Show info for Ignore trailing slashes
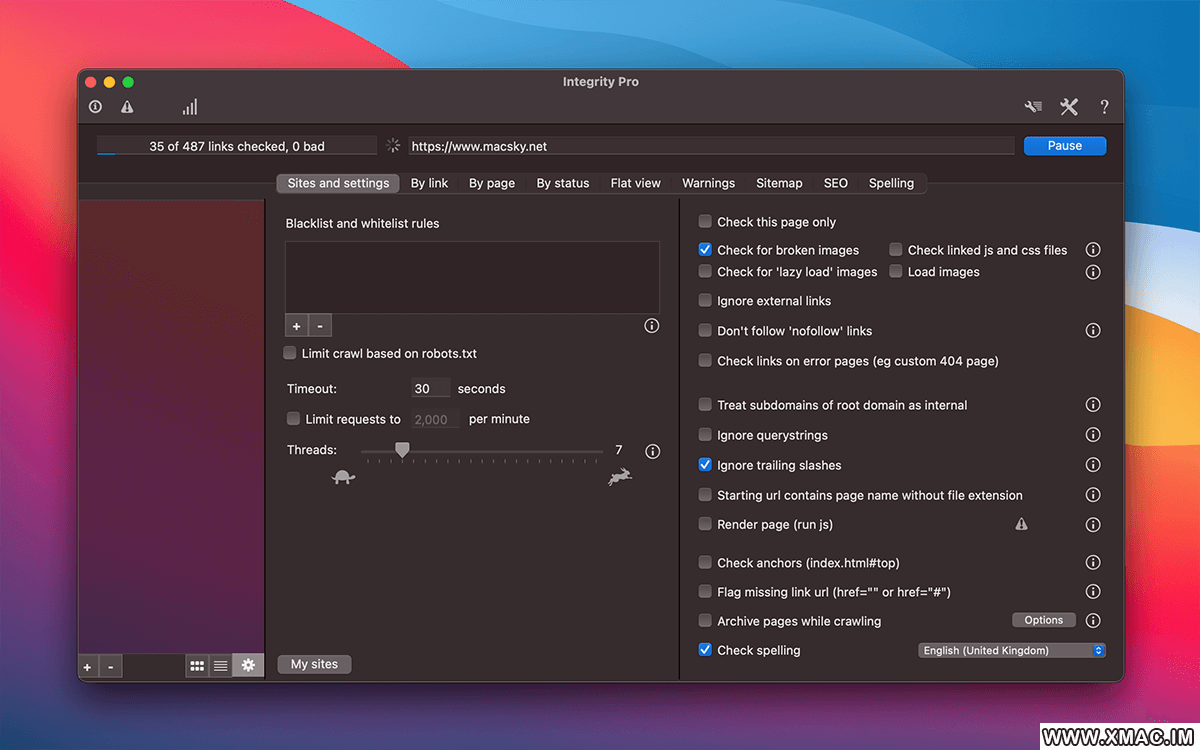Screen dimensions: 1200x750 1093,465
